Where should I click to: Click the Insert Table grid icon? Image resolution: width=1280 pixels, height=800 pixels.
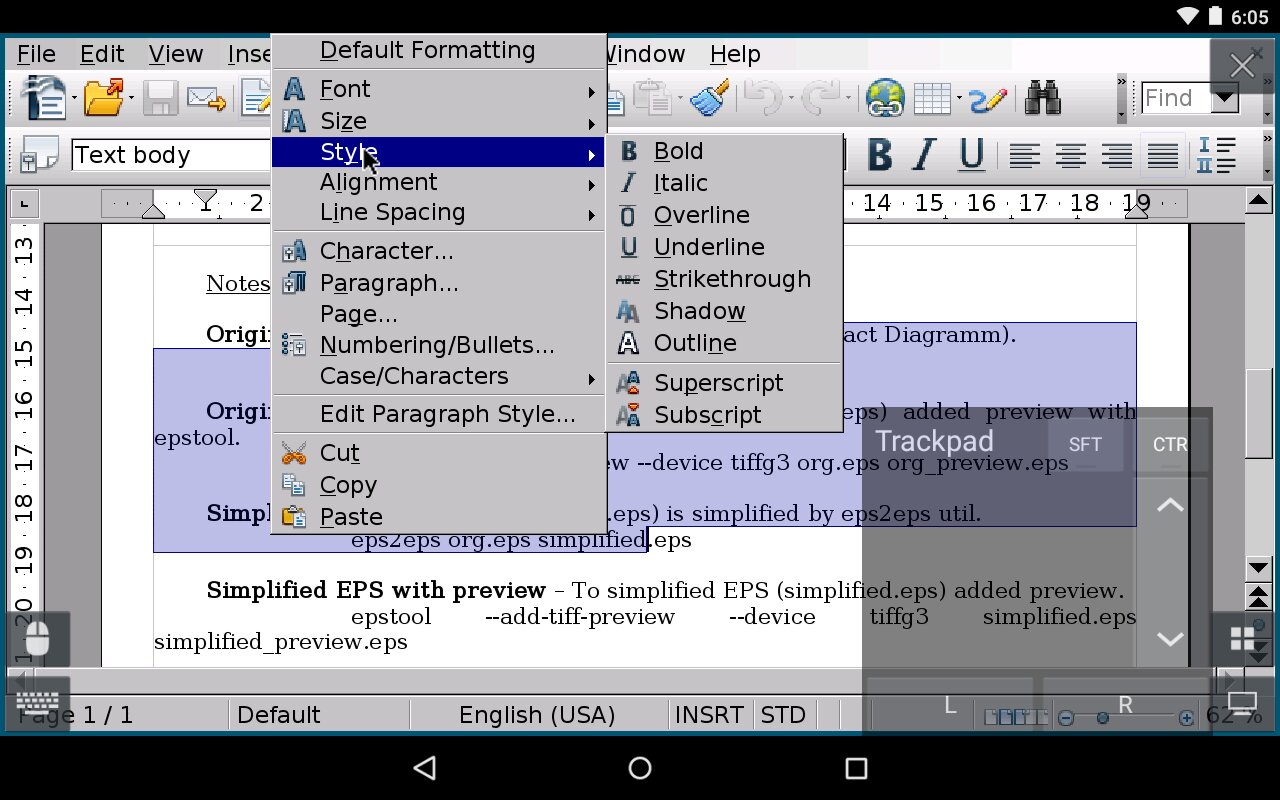point(932,98)
